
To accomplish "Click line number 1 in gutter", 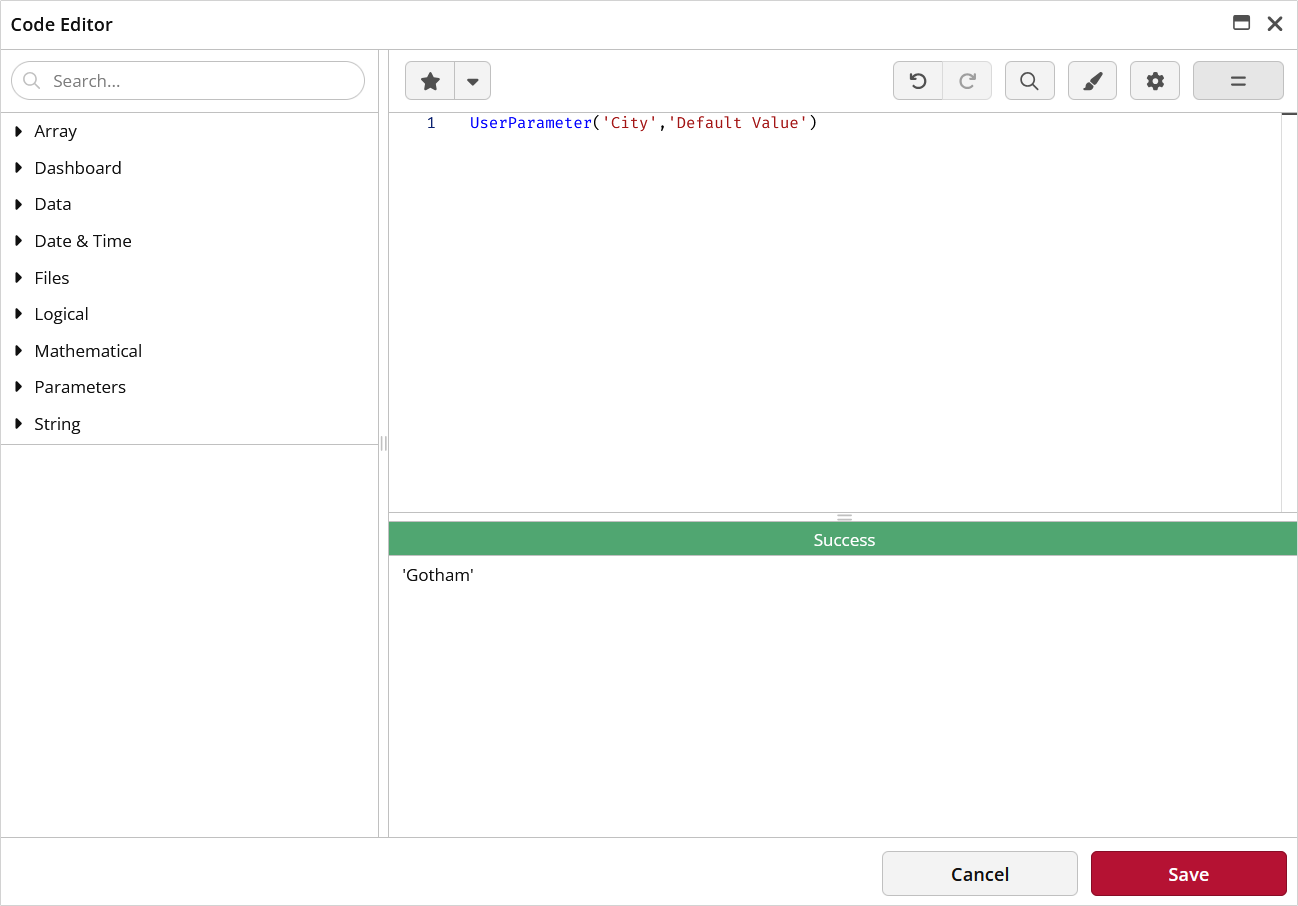I will [431, 123].
